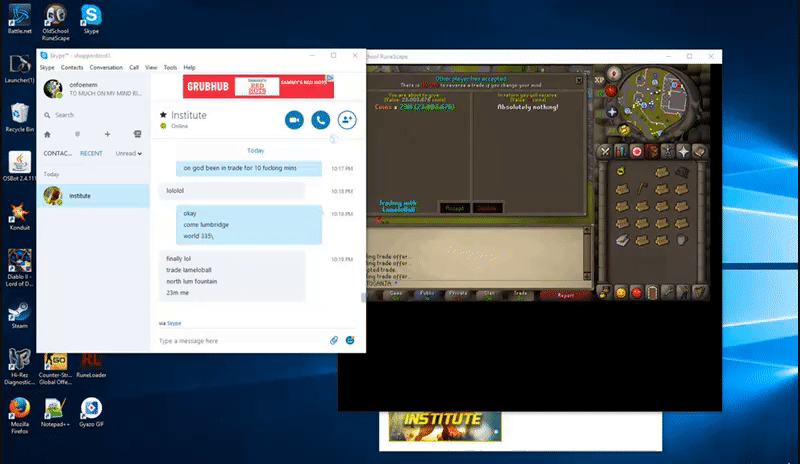Click the Skype contact Search field
This screenshot has height=464, width=800.
(x=93, y=115)
